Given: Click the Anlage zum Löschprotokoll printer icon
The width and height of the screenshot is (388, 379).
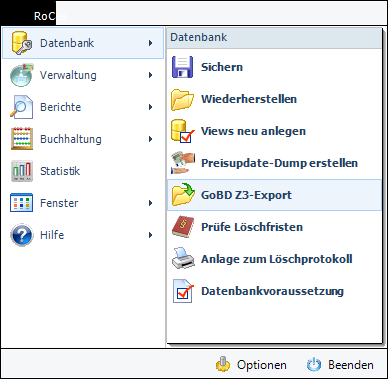Looking at the screenshot, I should (182, 259).
